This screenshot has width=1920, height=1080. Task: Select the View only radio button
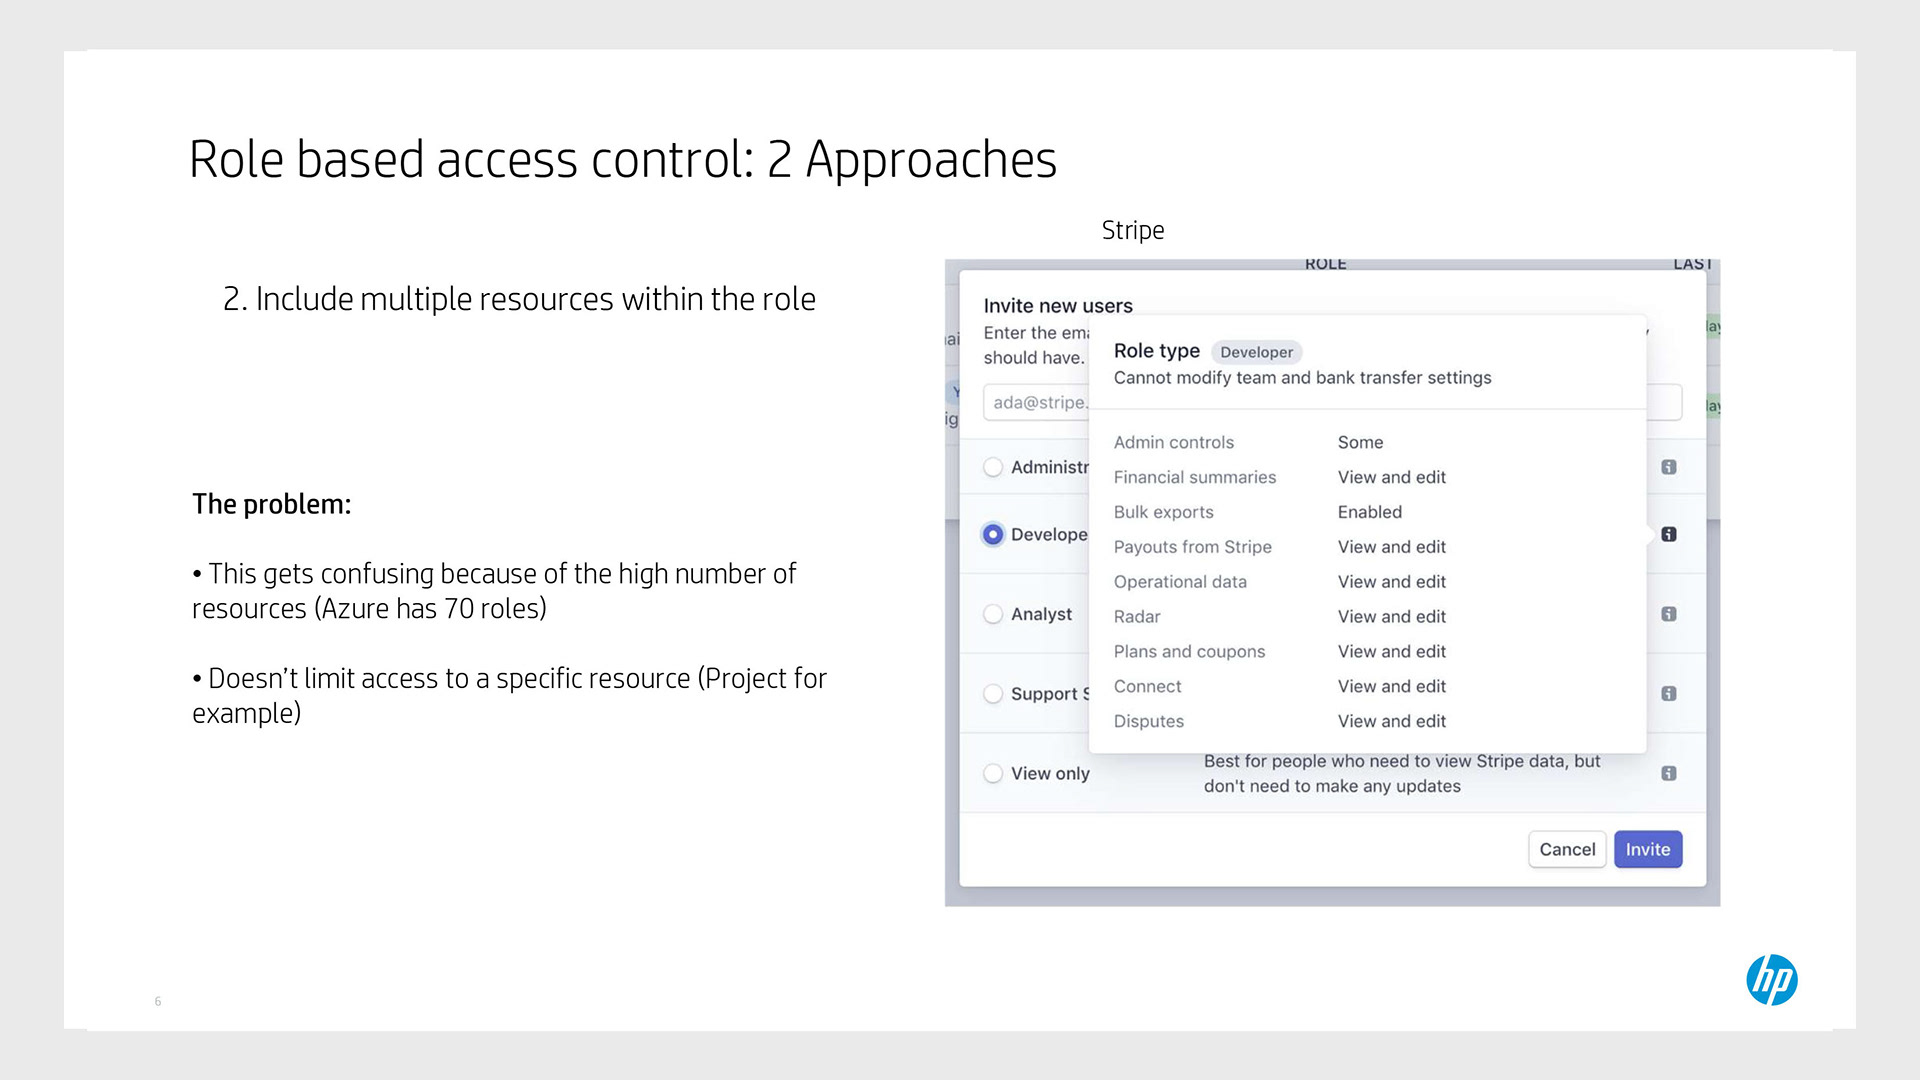point(993,773)
